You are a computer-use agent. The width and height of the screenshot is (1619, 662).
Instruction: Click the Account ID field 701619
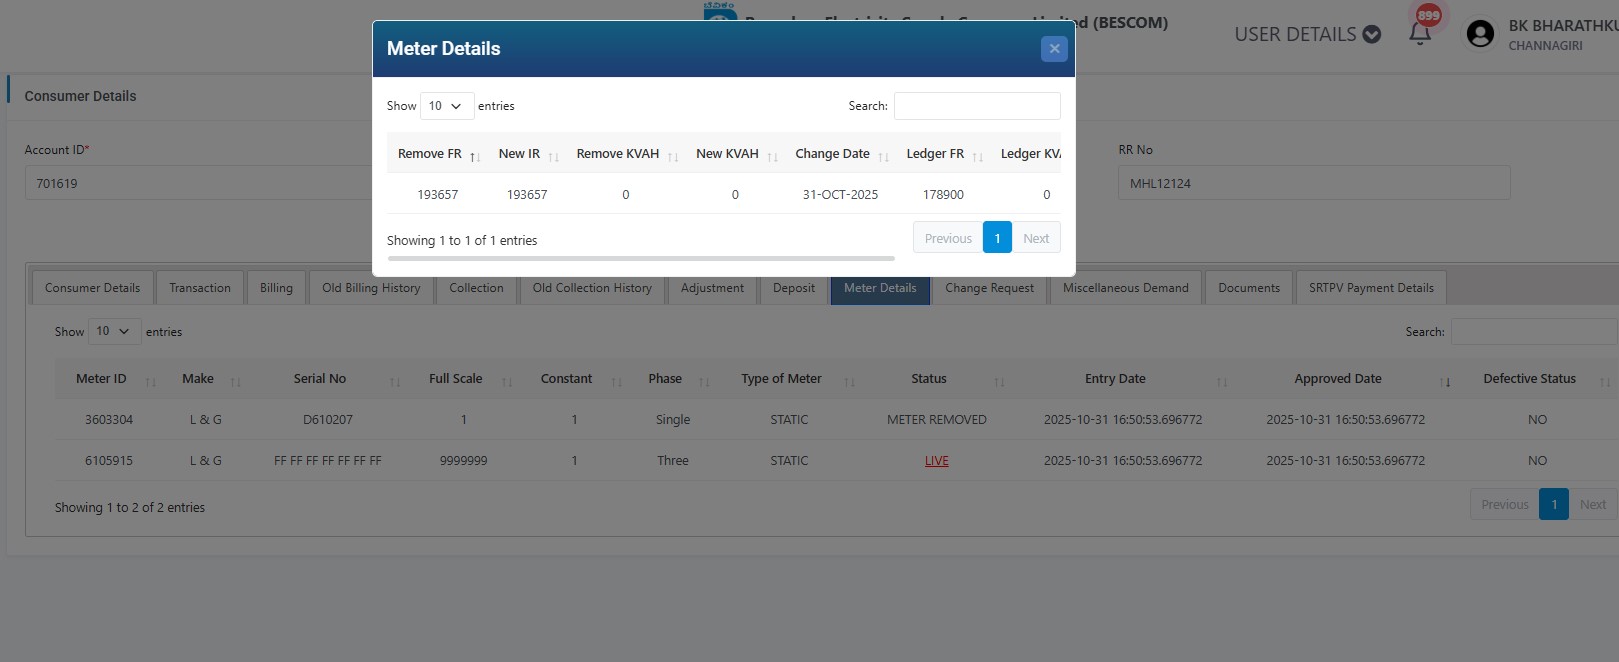pos(200,183)
